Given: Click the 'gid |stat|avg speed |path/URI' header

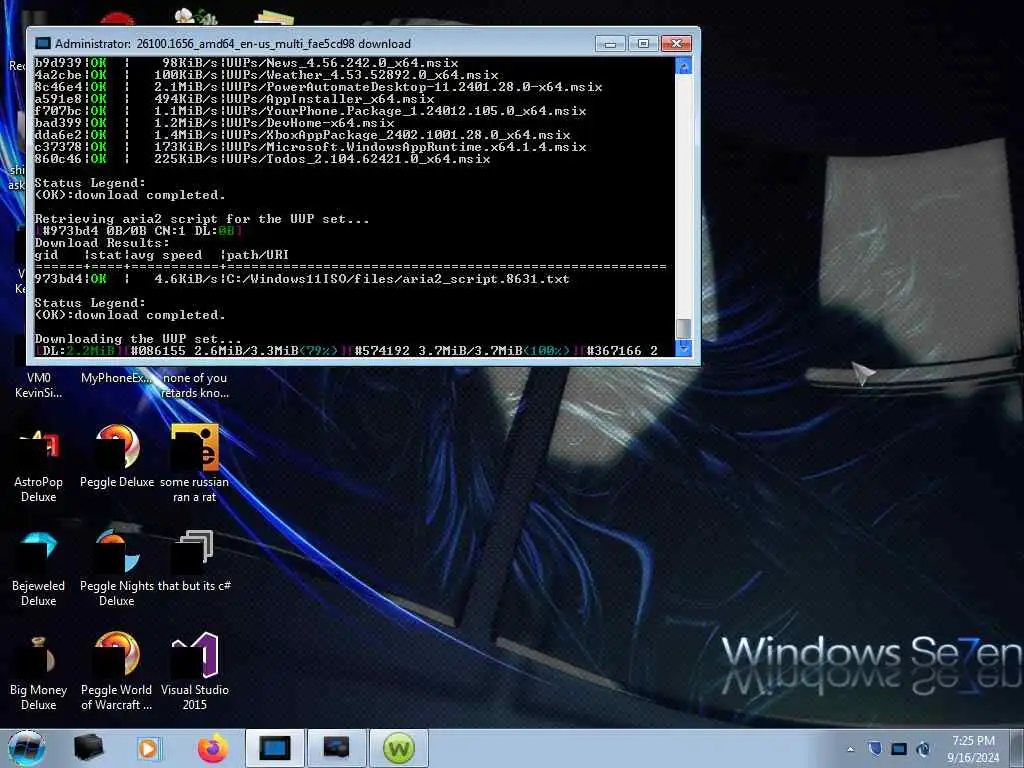Looking at the screenshot, I should point(161,255).
